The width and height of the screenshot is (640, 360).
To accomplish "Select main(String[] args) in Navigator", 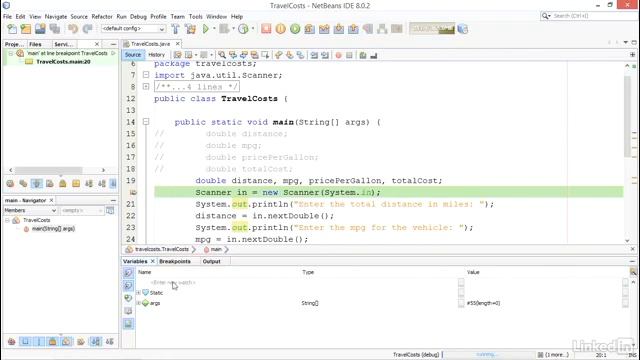I will pyautogui.click(x=53, y=229).
